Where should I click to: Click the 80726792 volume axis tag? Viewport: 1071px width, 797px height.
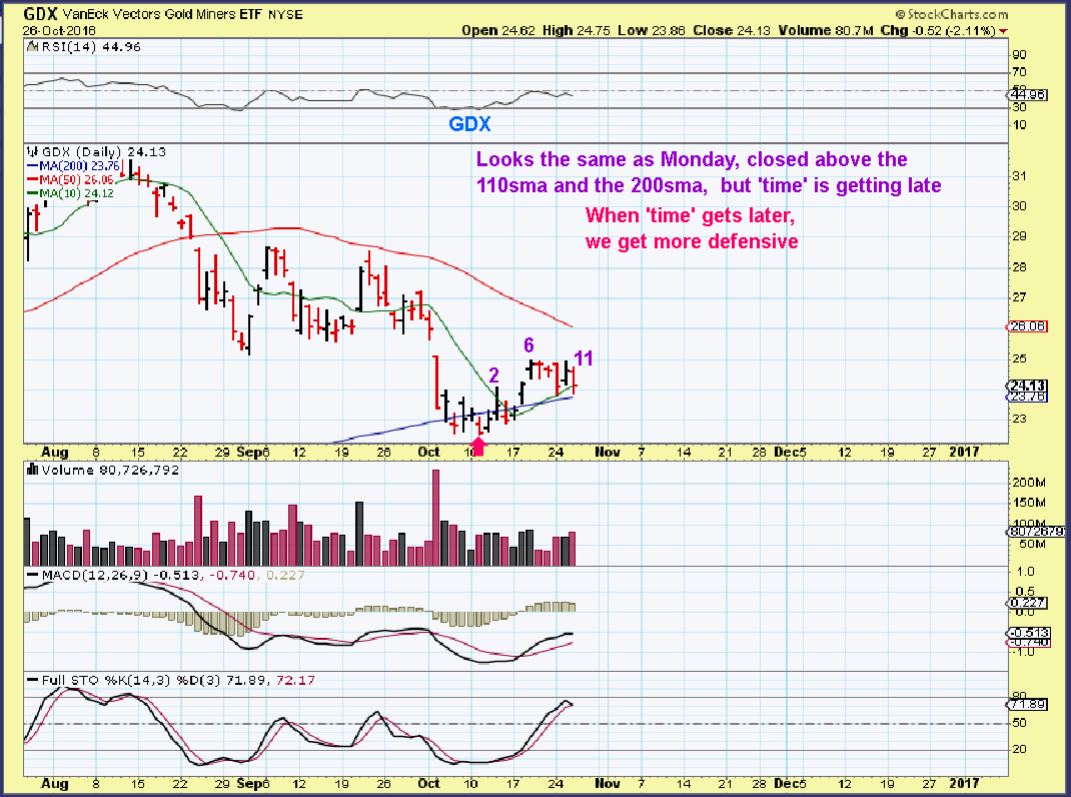tap(1036, 531)
